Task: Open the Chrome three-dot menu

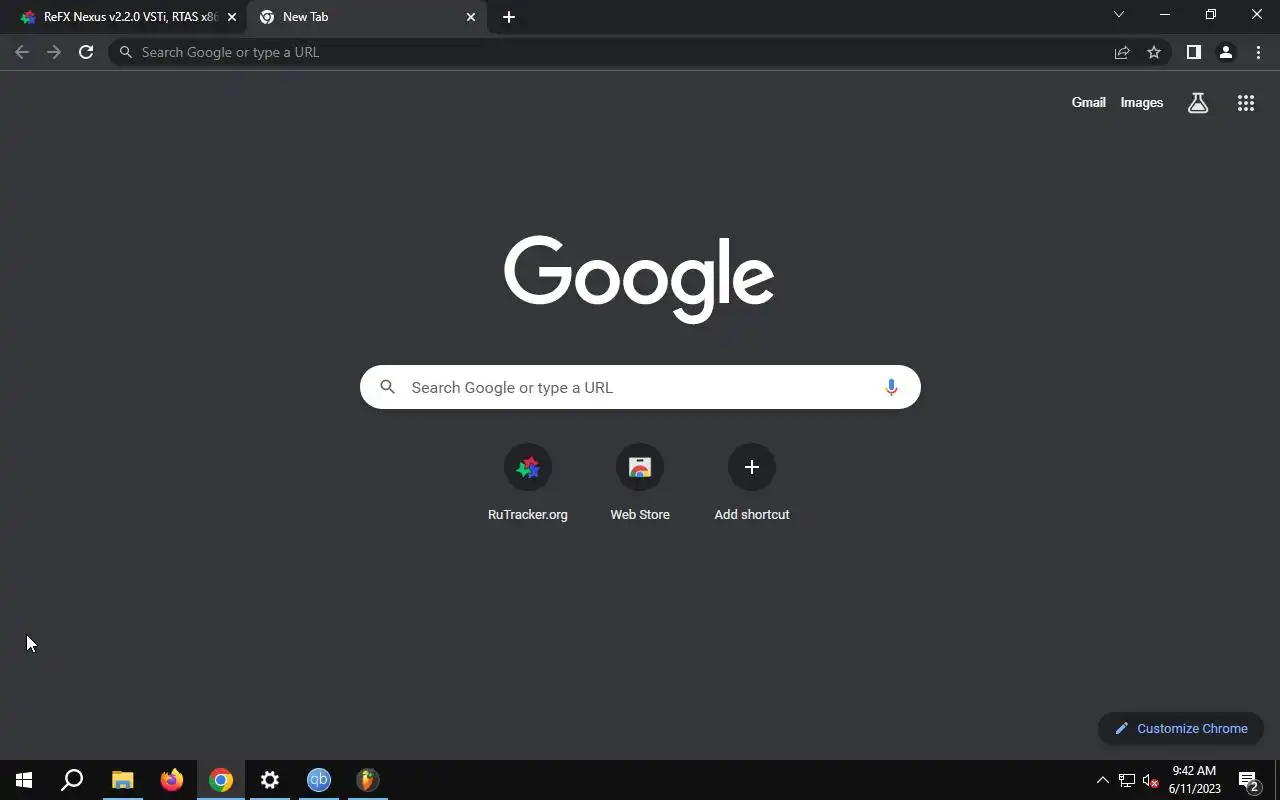Action: click(1258, 52)
